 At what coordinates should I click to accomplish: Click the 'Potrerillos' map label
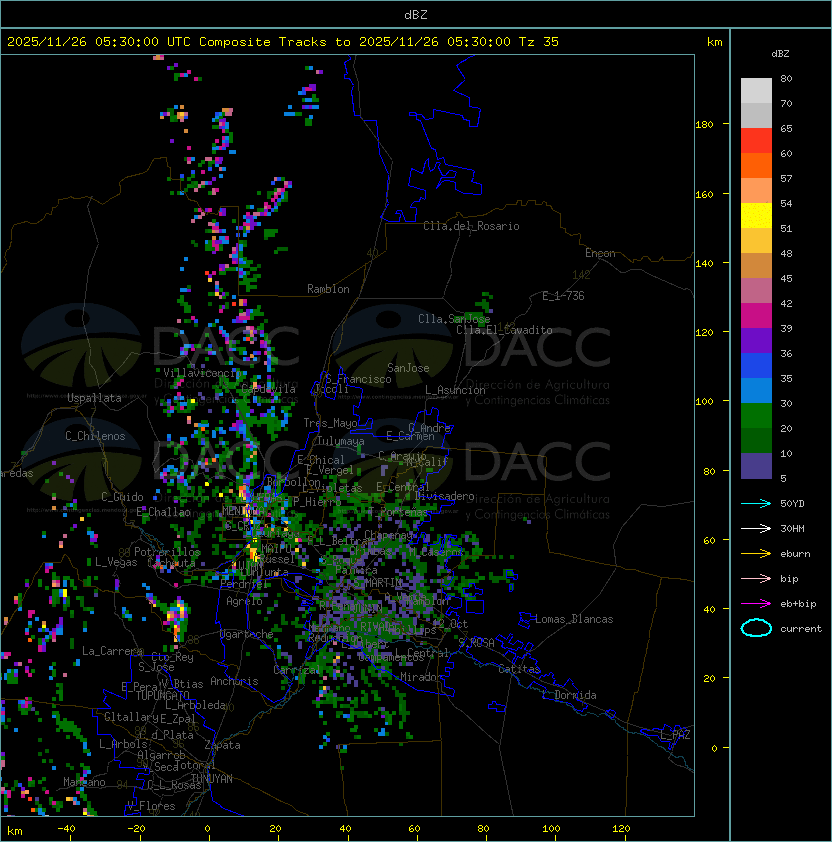pos(167,552)
